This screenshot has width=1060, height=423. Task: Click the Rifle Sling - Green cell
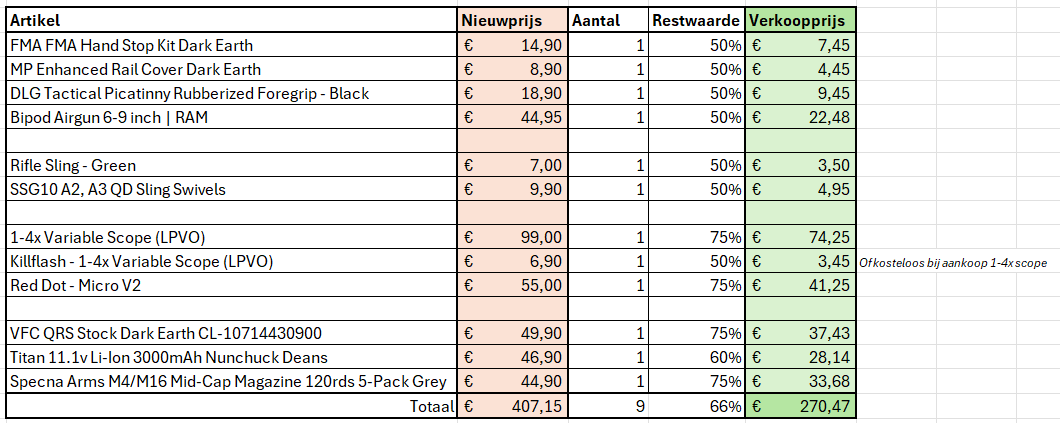point(230,165)
